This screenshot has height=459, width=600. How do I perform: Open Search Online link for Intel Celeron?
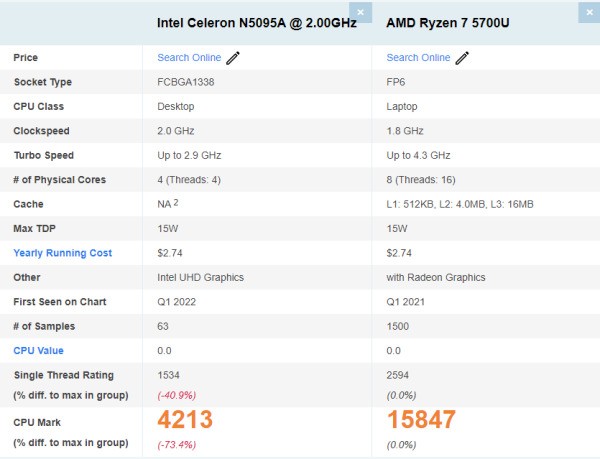coord(189,57)
